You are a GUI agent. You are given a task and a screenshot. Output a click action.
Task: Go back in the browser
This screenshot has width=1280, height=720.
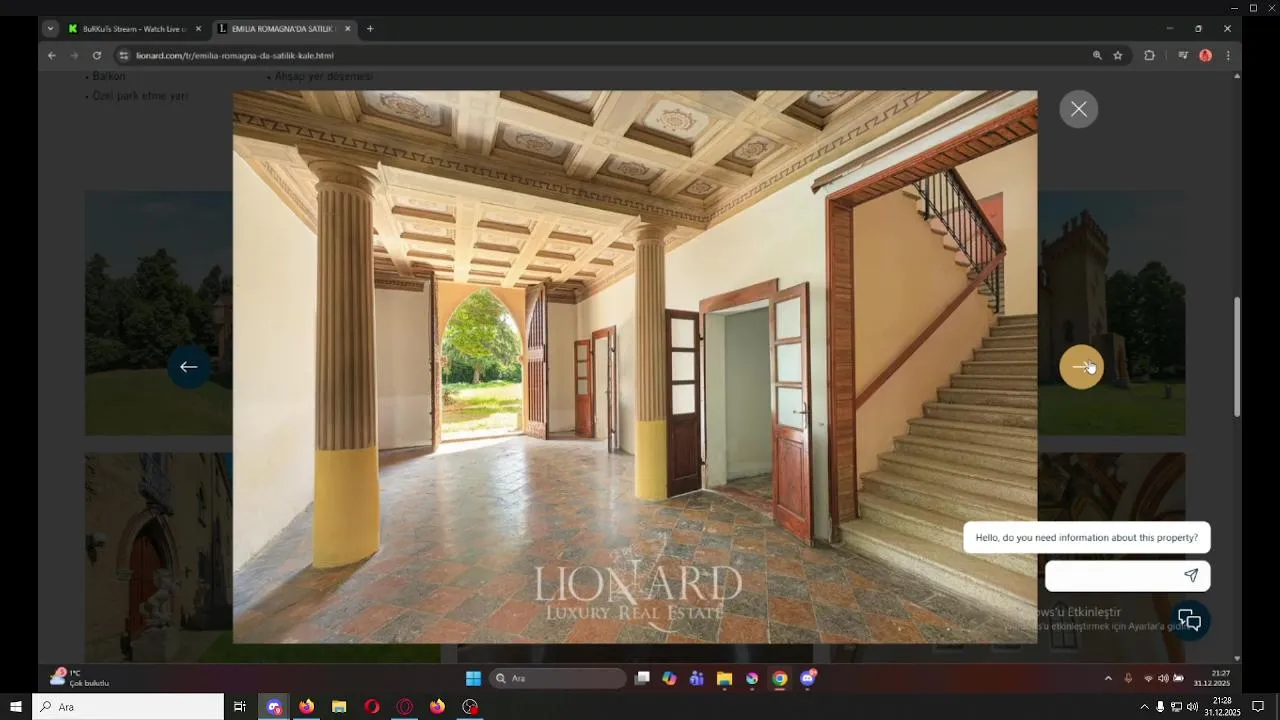52,56
